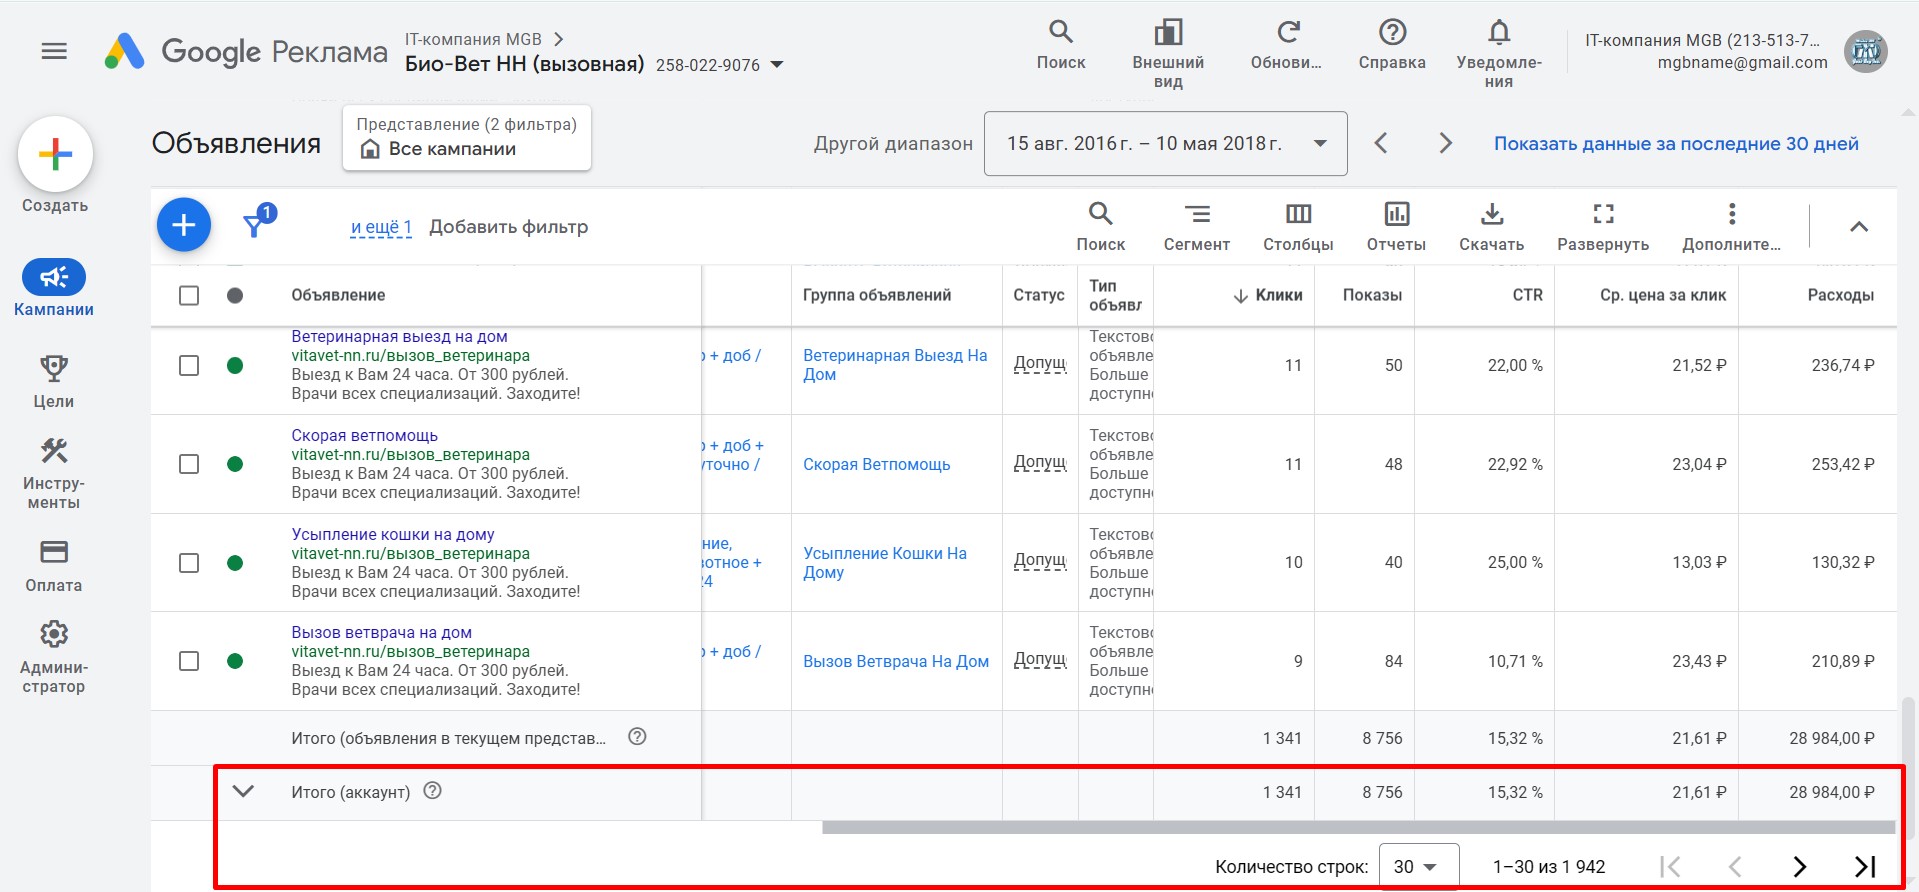Open ad group Усыпление Кошки На Дому
Screen dimensions: 1919x892
[885, 563]
